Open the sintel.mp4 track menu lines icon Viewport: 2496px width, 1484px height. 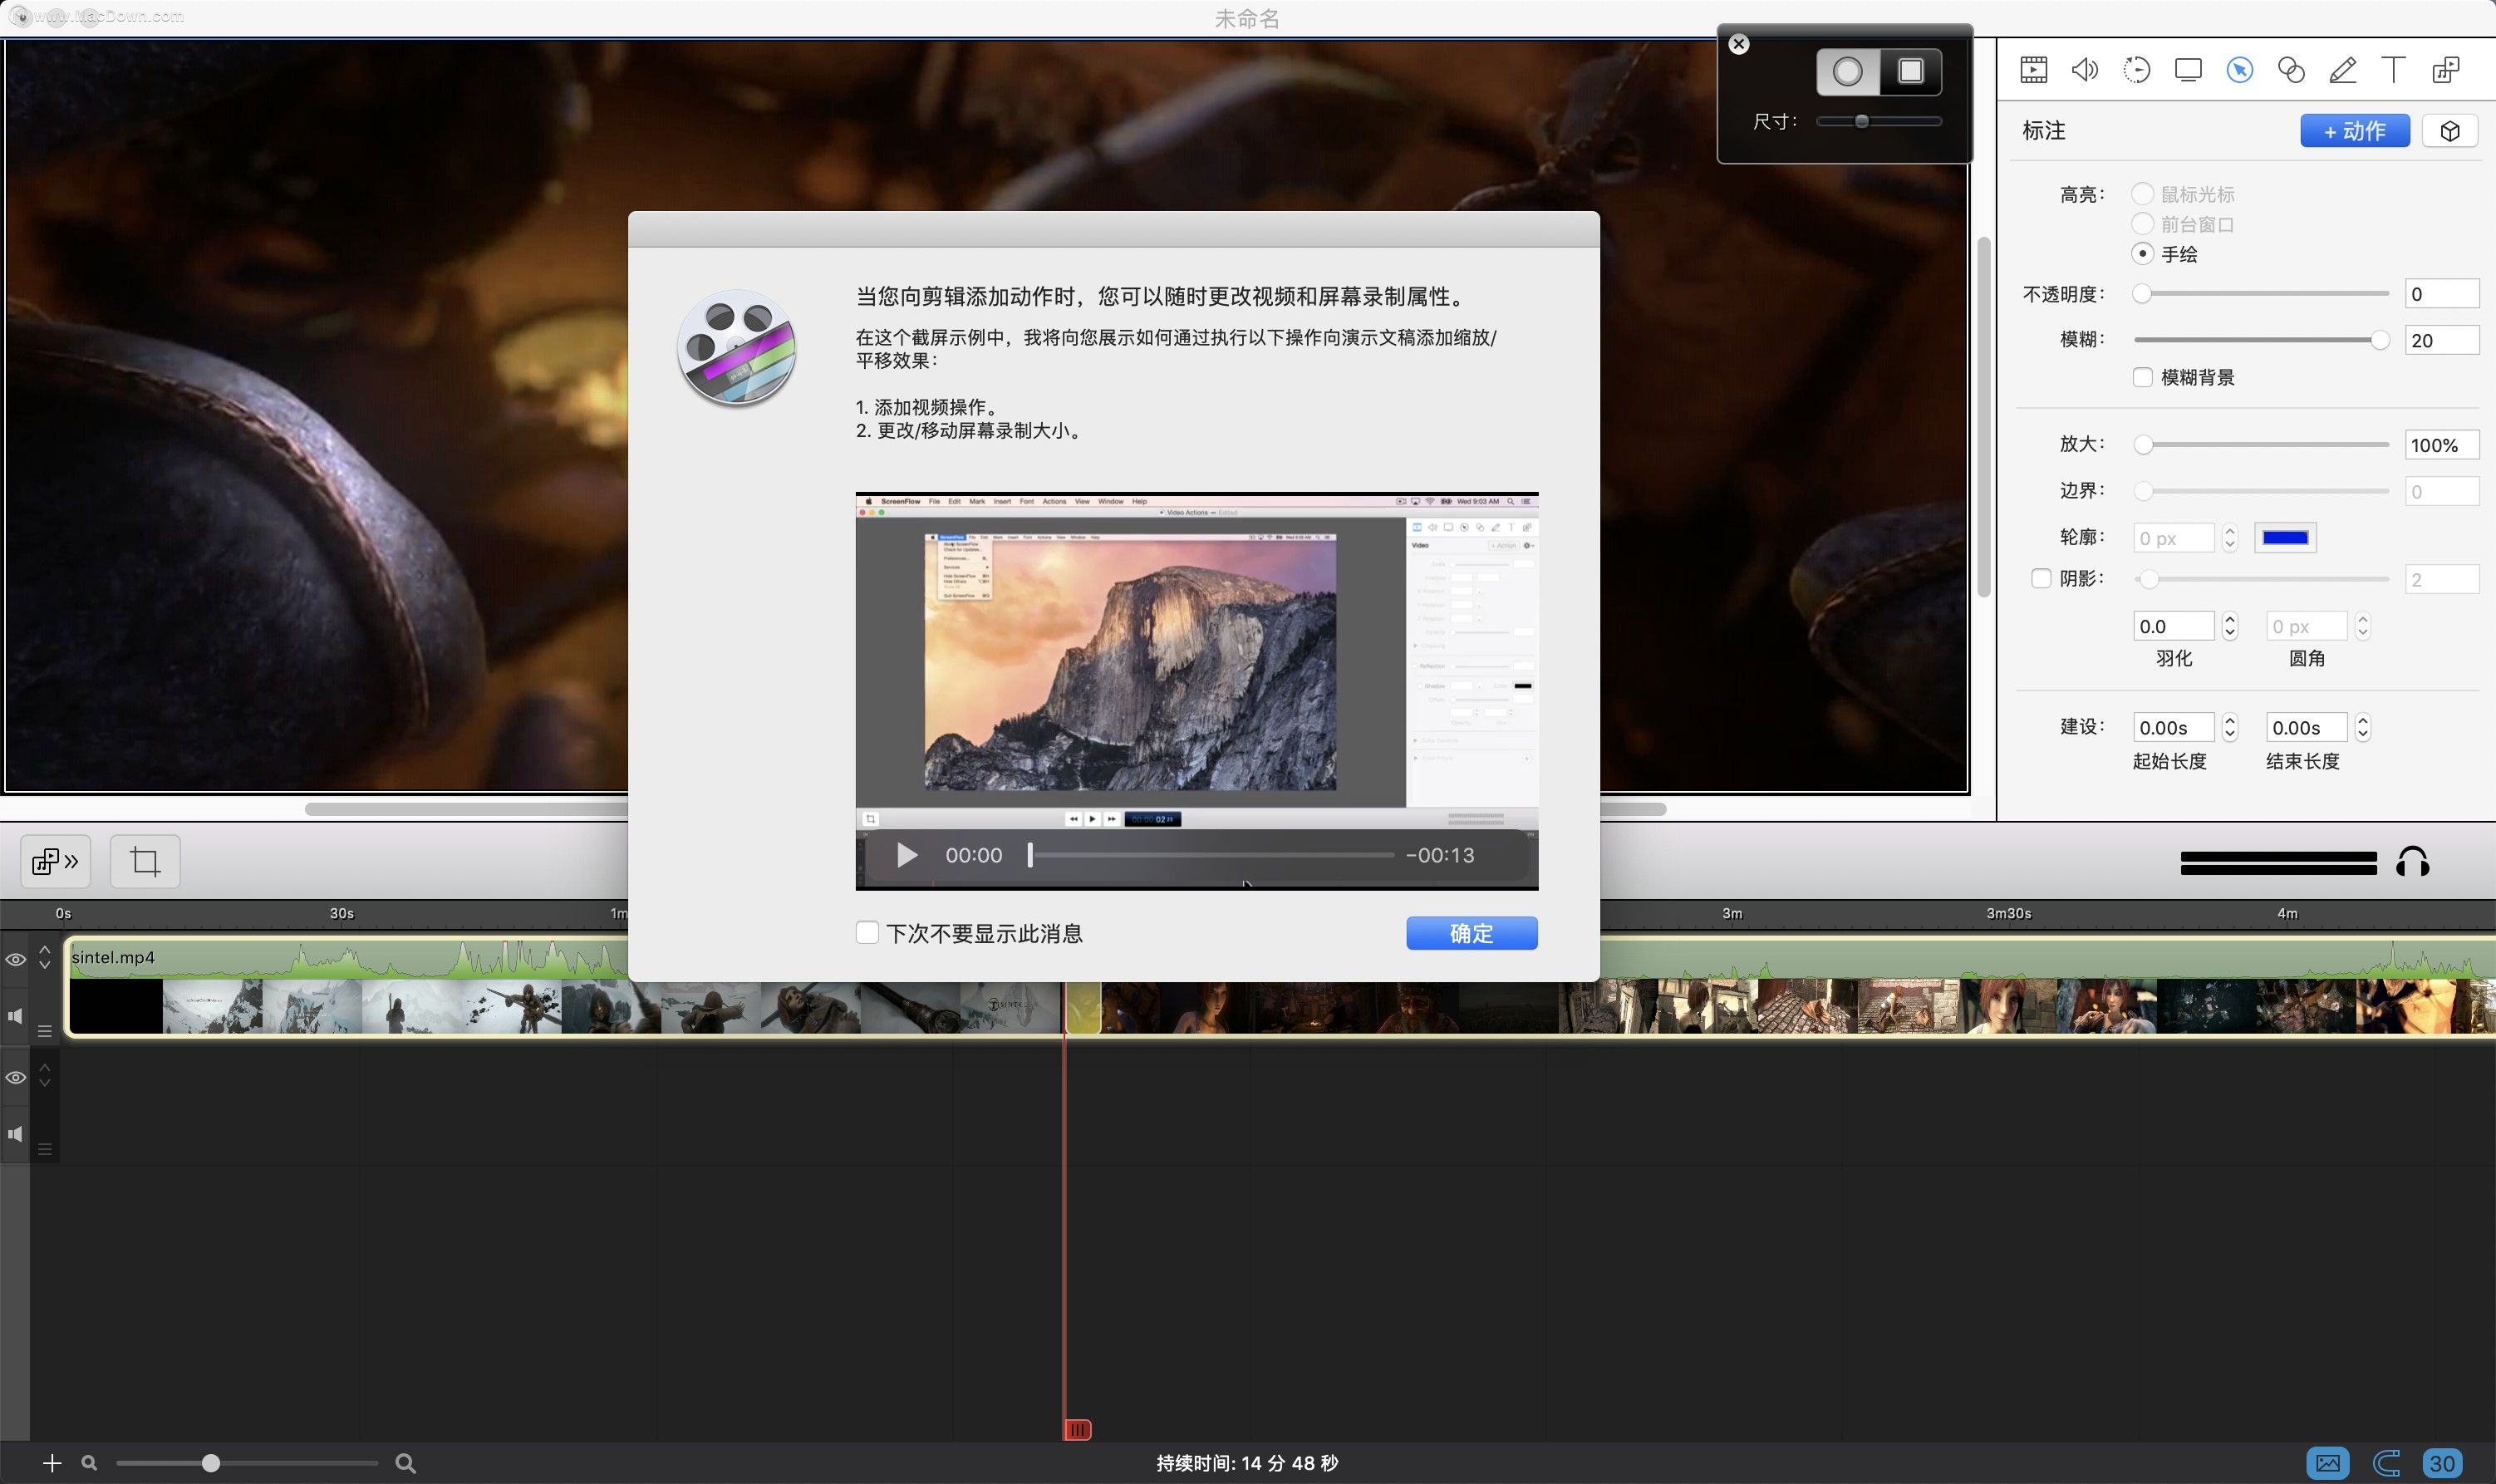tap(45, 1031)
